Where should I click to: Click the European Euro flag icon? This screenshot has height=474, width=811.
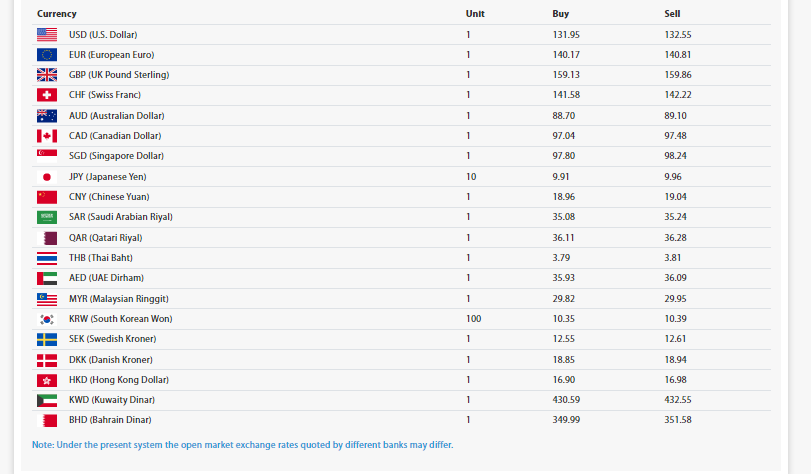point(47,54)
